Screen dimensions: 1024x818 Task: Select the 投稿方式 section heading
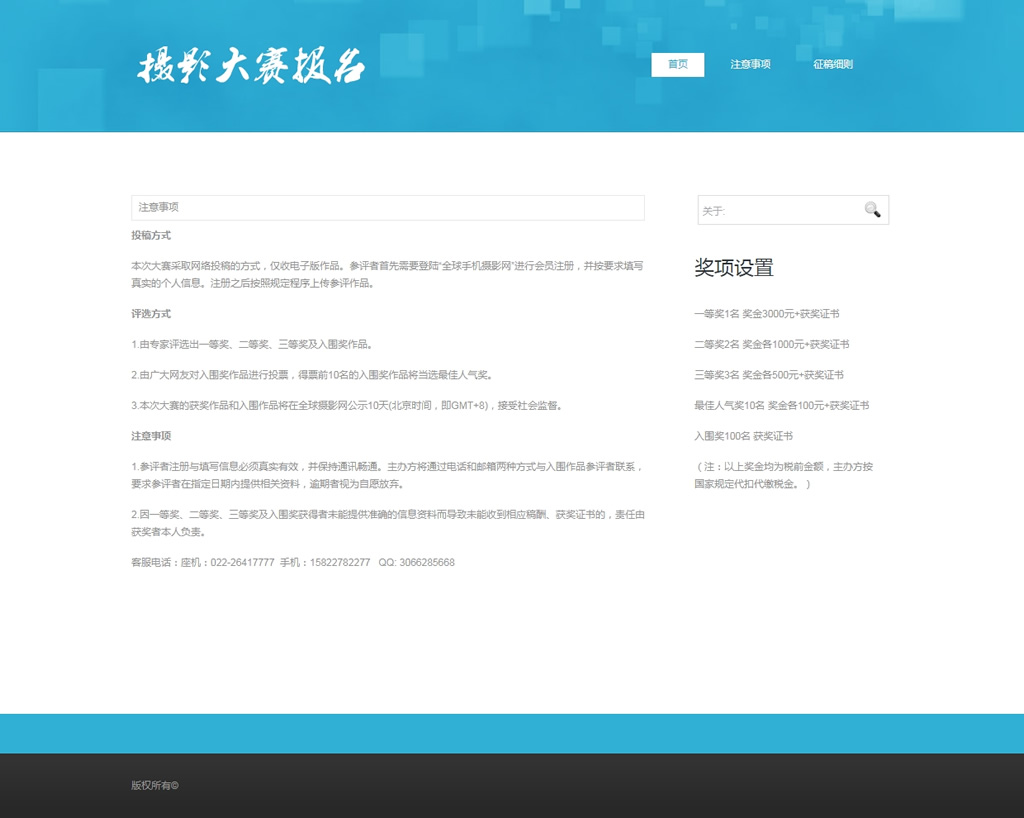151,236
